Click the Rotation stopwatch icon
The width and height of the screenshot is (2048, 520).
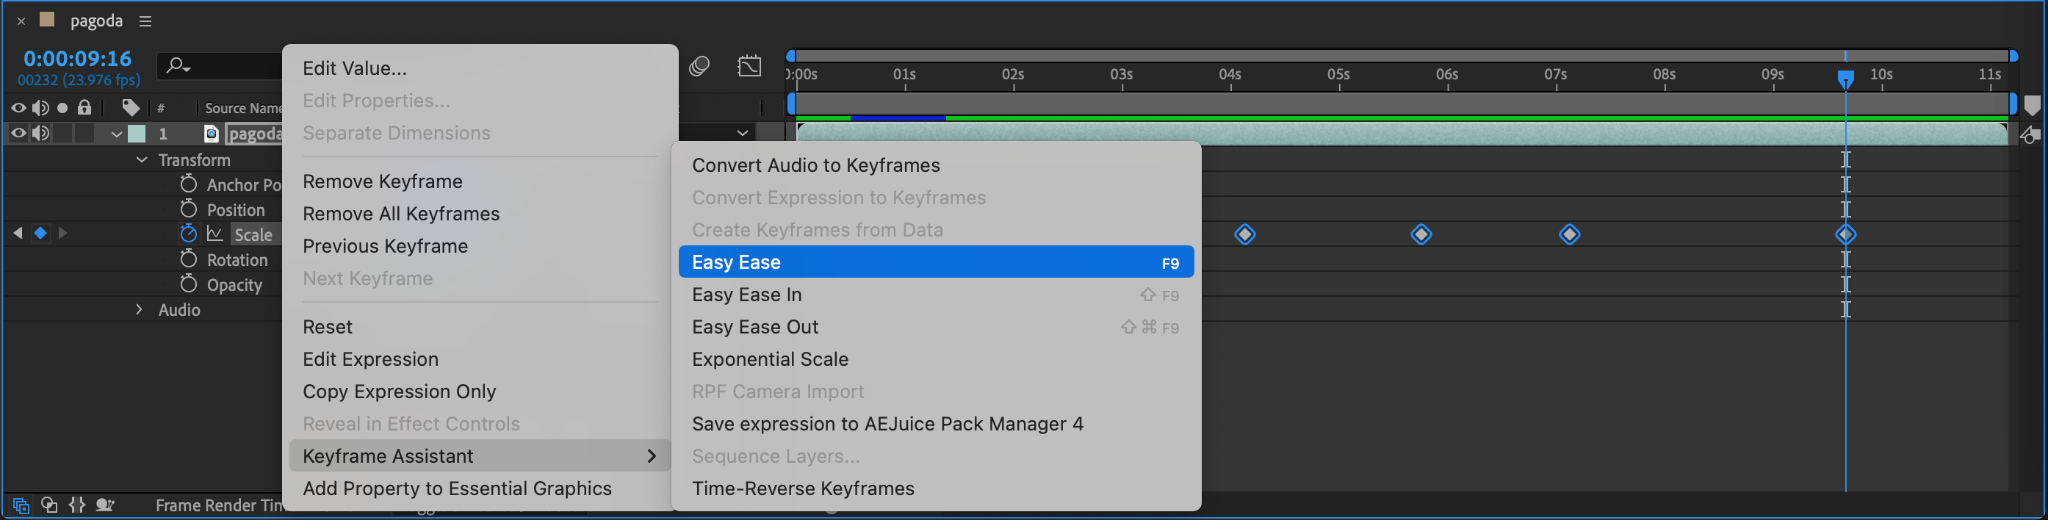pyautogui.click(x=188, y=258)
